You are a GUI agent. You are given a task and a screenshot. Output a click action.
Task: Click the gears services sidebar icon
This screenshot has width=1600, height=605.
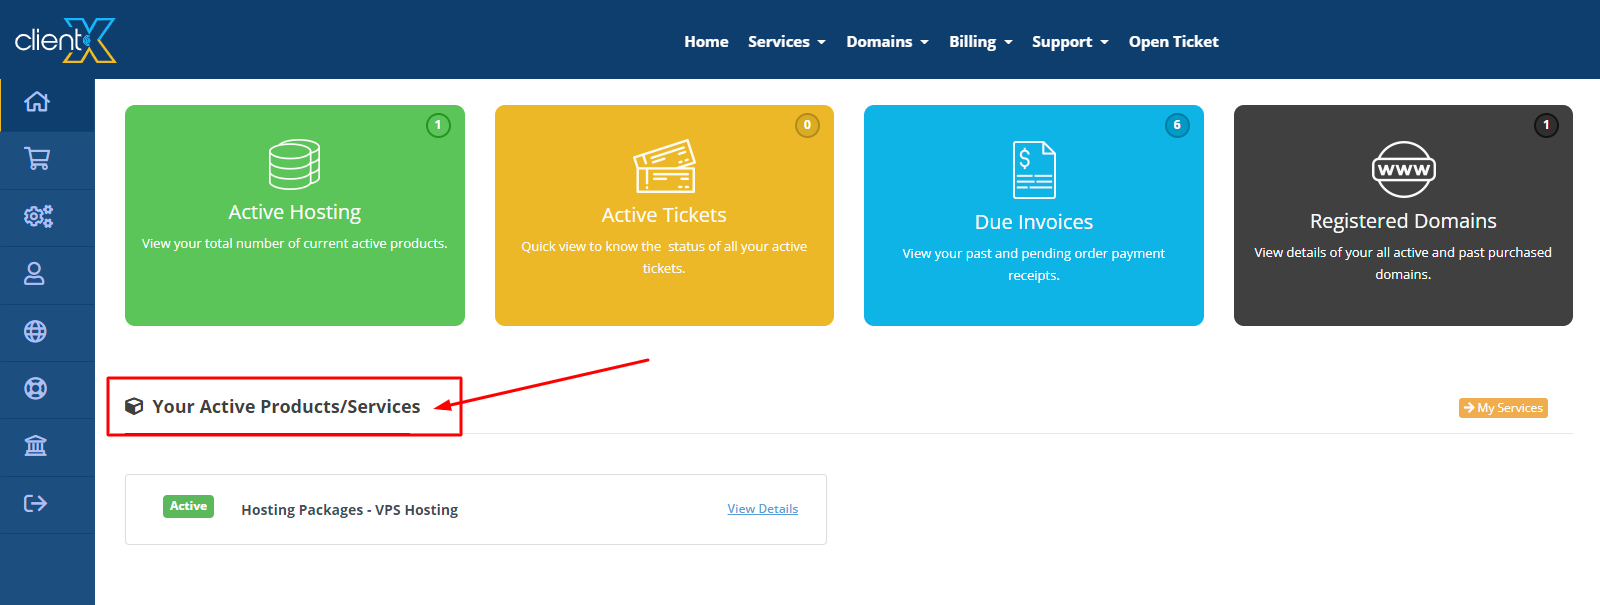click(x=37, y=216)
